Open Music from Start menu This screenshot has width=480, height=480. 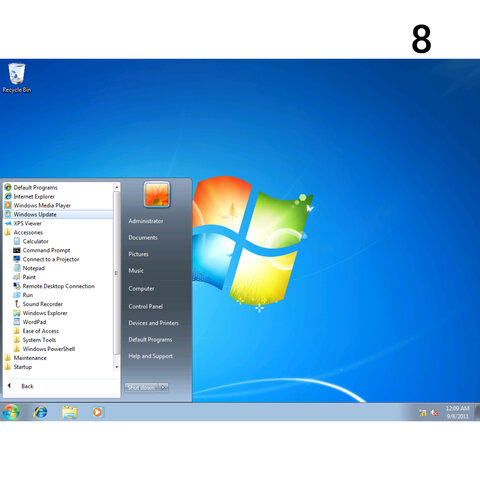tap(136, 271)
